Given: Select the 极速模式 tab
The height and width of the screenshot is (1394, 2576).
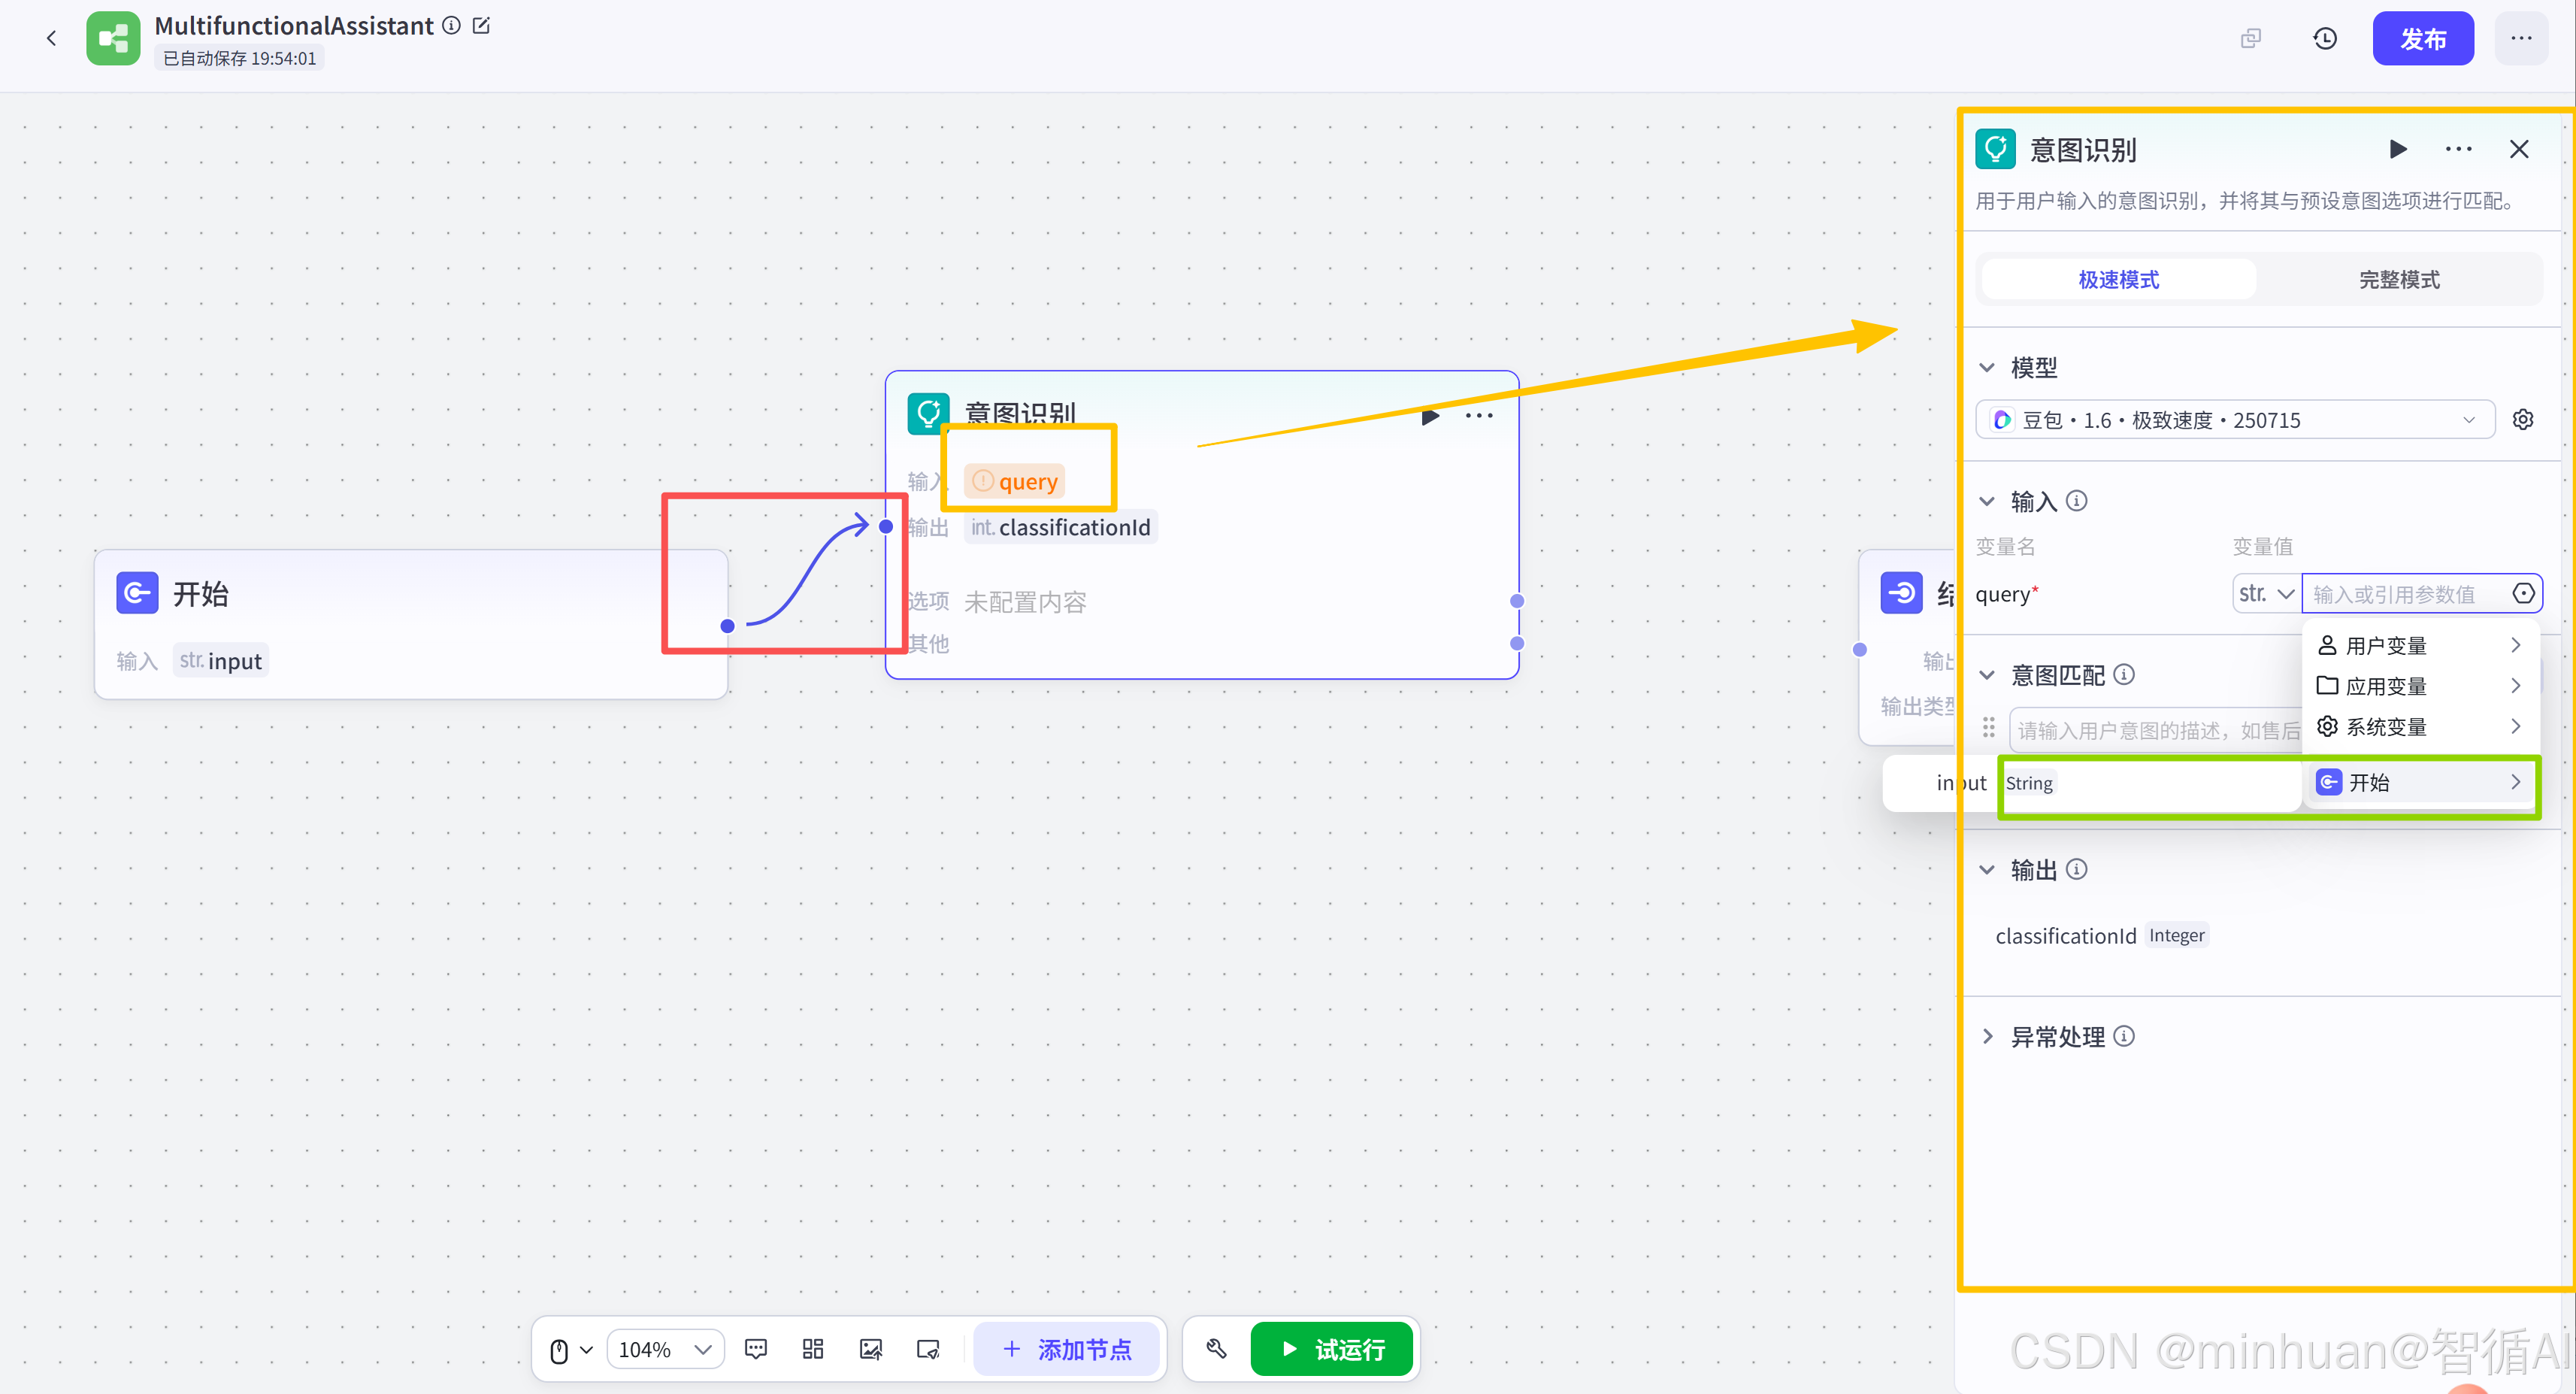Looking at the screenshot, I should [x=2118, y=280].
